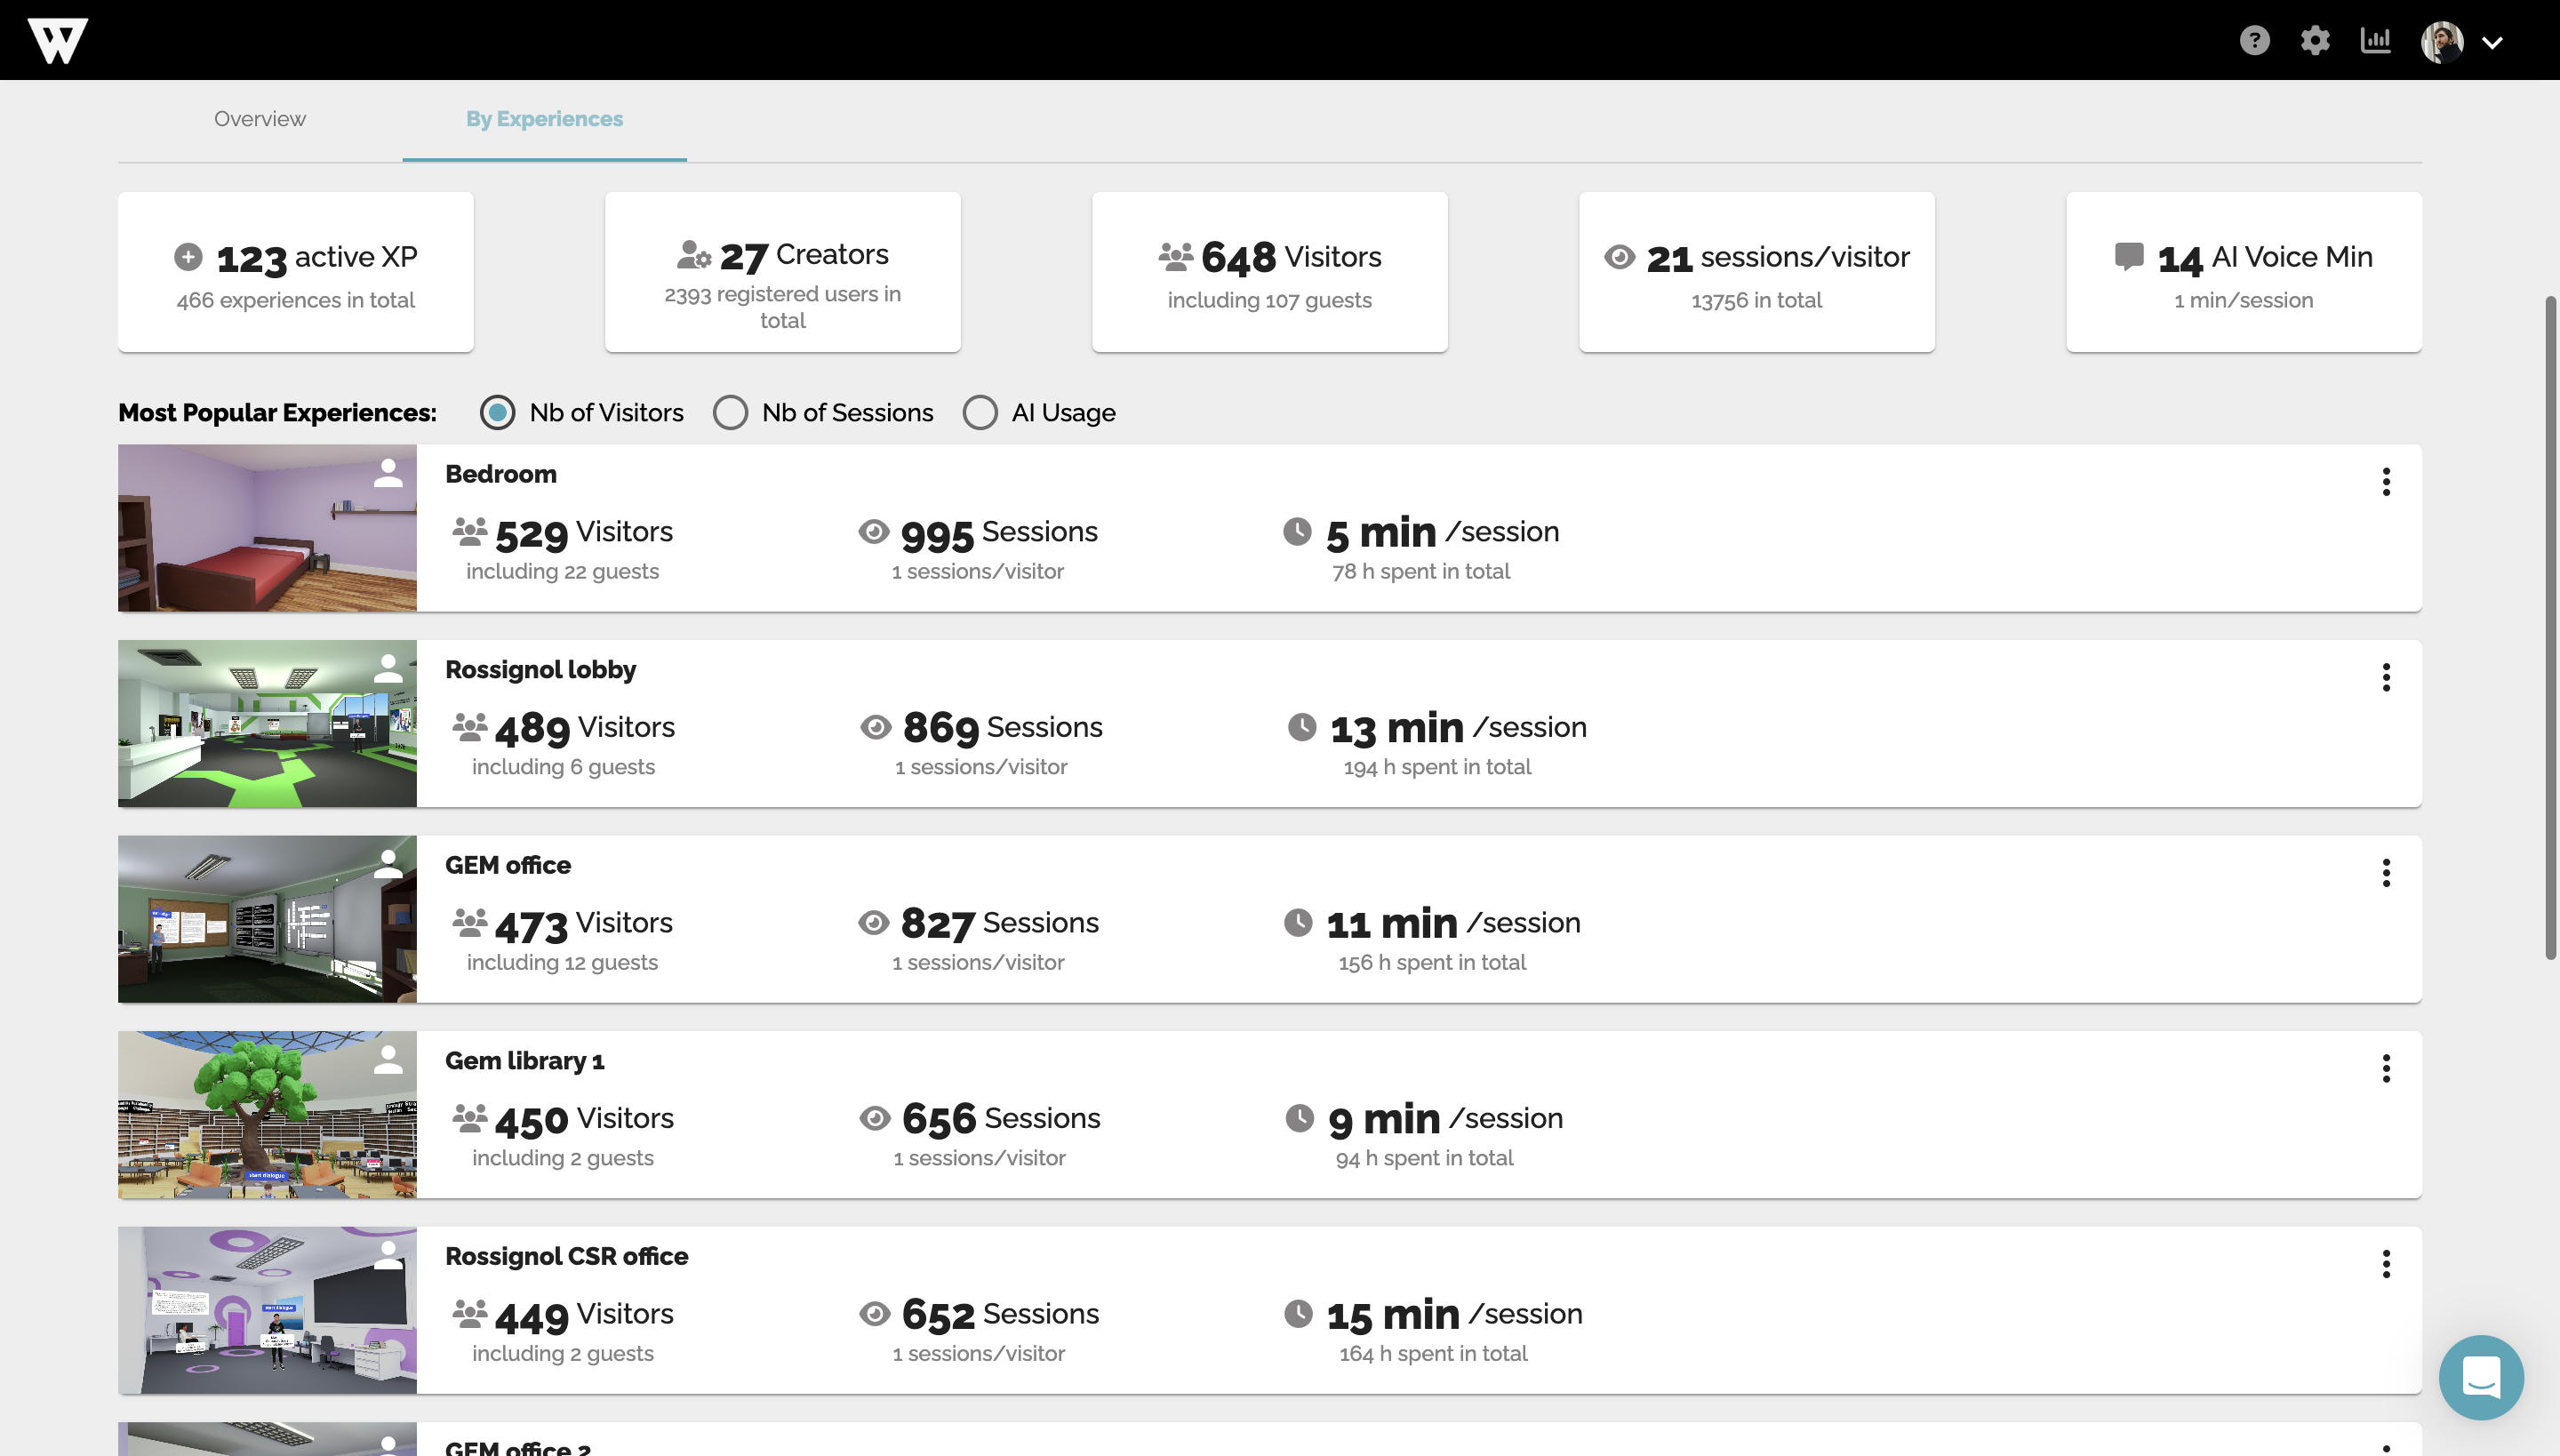Open the chat support widget
Screen dimensions: 2560x1456
2481,1377
